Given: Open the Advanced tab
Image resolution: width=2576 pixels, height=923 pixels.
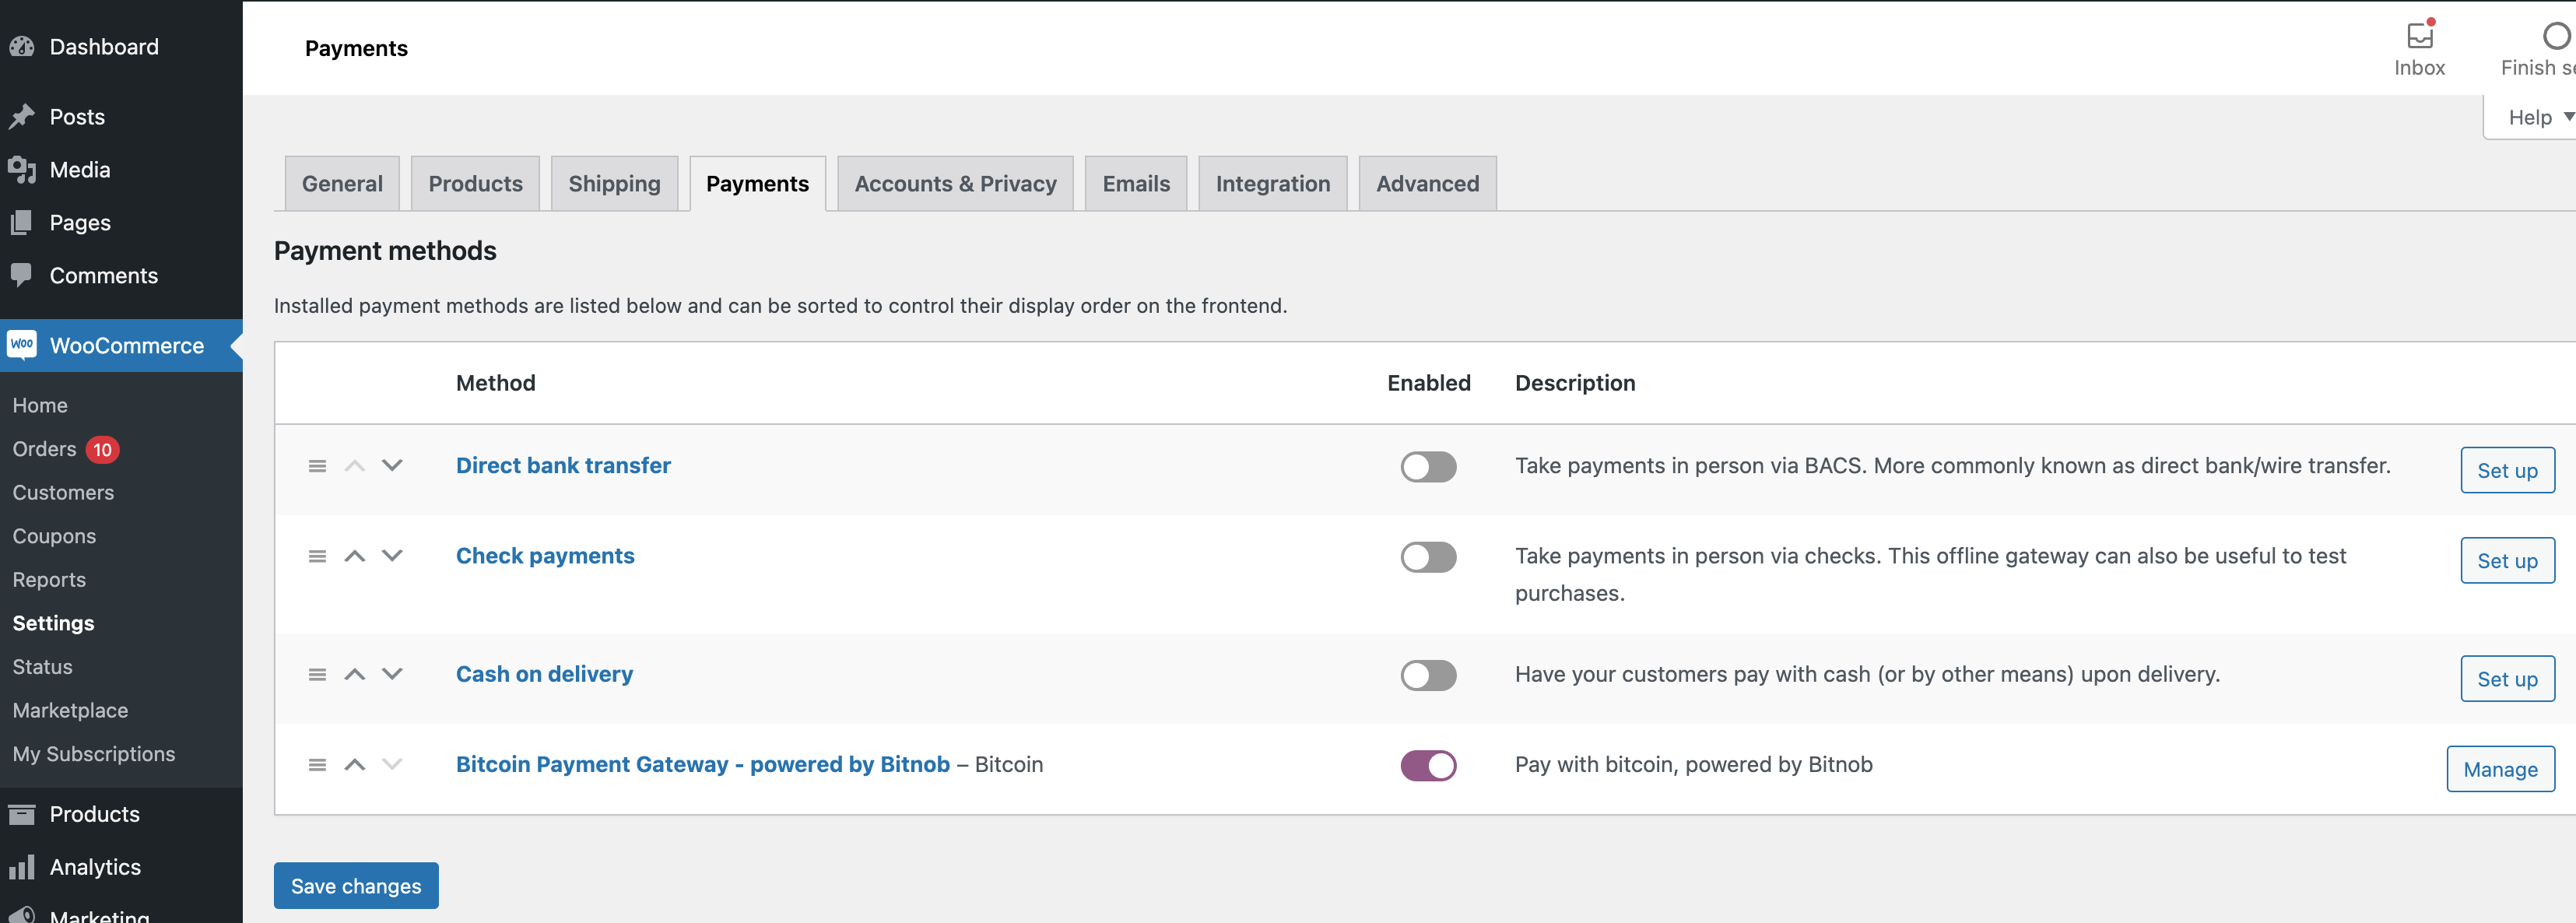Looking at the screenshot, I should point(1427,184).
